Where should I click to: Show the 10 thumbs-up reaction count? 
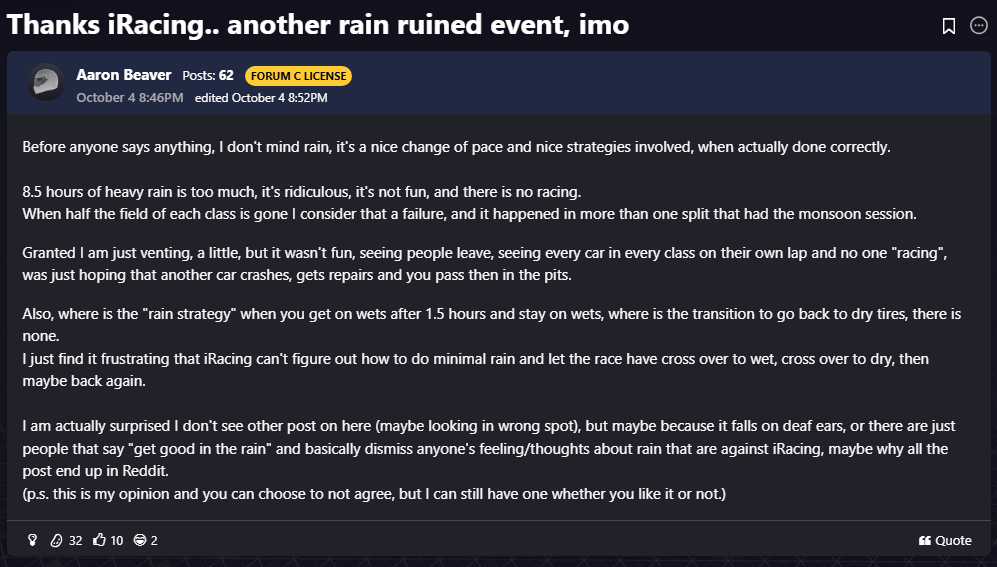click(117, 540)
